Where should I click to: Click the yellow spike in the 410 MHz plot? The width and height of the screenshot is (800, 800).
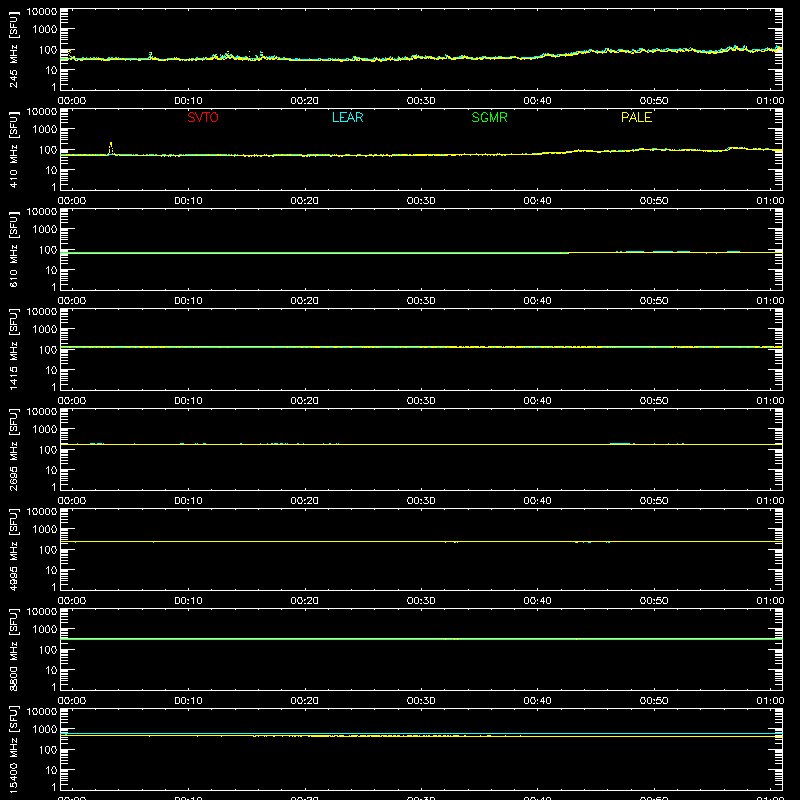pos(111,148)
